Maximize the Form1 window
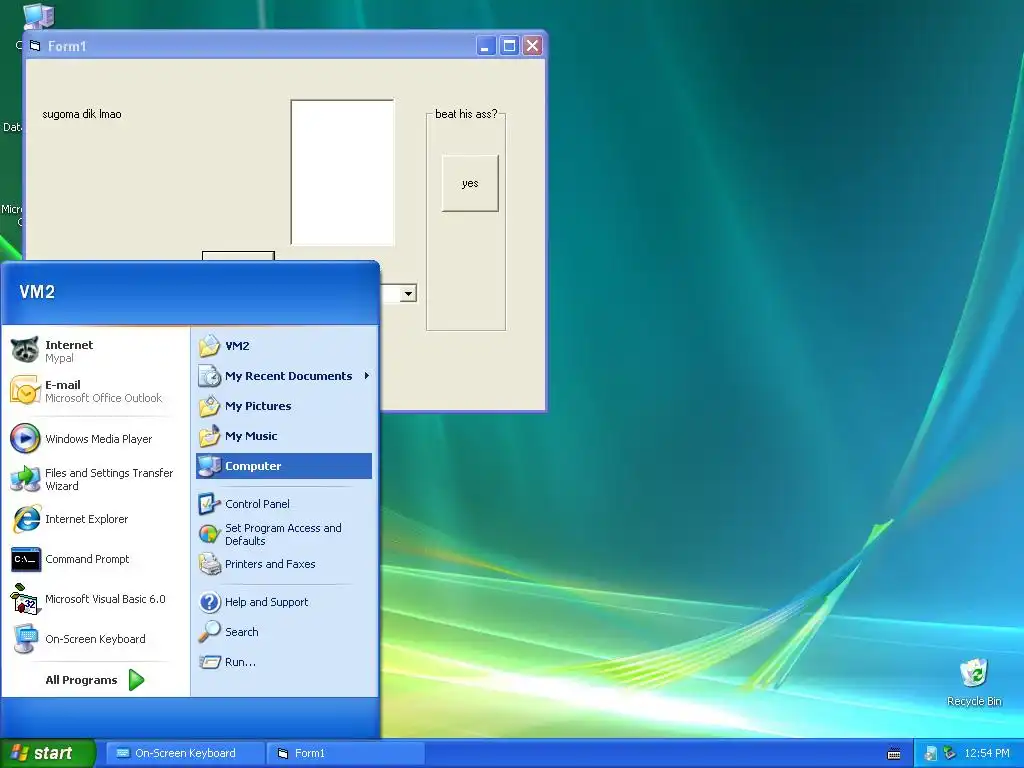1024x768 pixels. pyautogui.click(x=509, y=46)
